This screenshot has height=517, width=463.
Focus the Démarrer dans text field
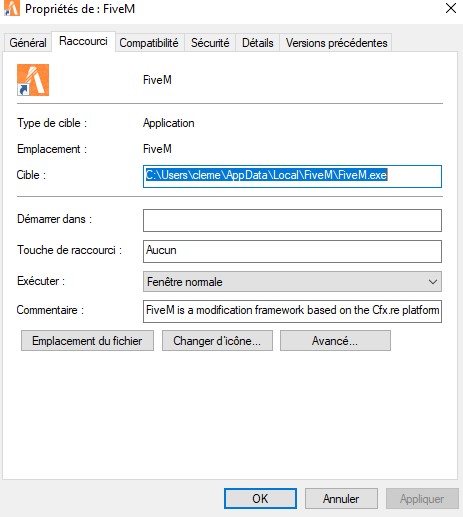point(292,220)
